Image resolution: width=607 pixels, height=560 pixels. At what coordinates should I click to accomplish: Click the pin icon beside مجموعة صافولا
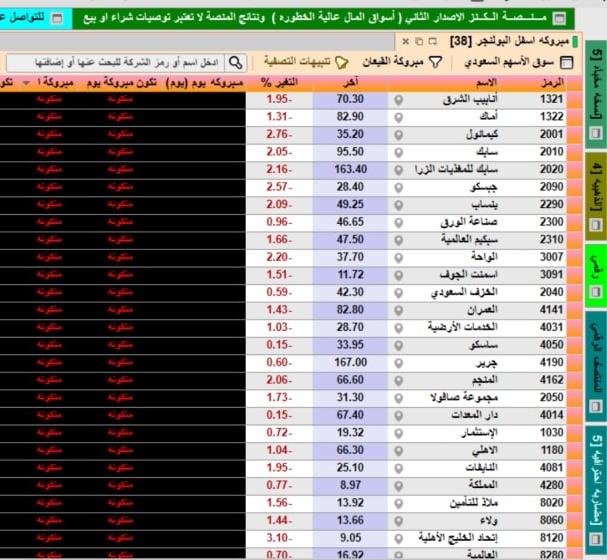click(x=399, y=398)
